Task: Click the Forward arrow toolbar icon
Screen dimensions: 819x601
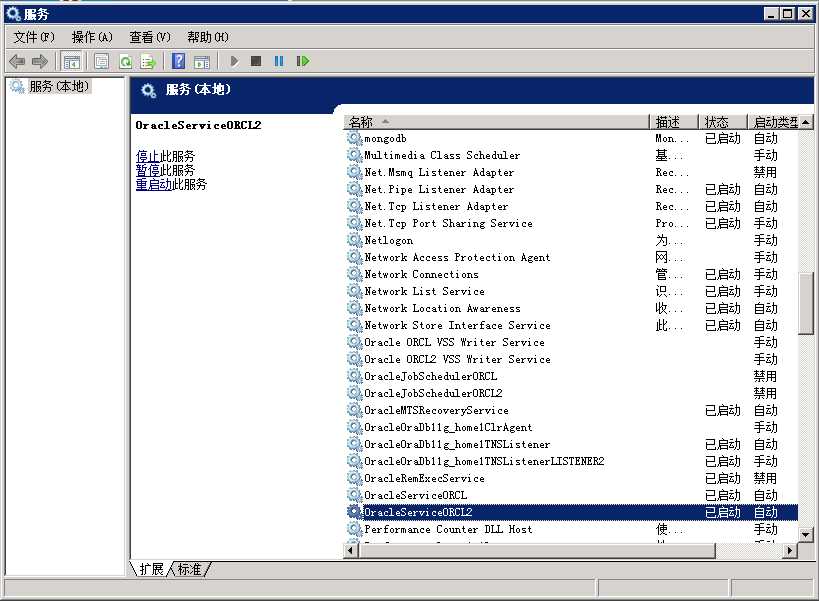Action: tap(40, 62)
